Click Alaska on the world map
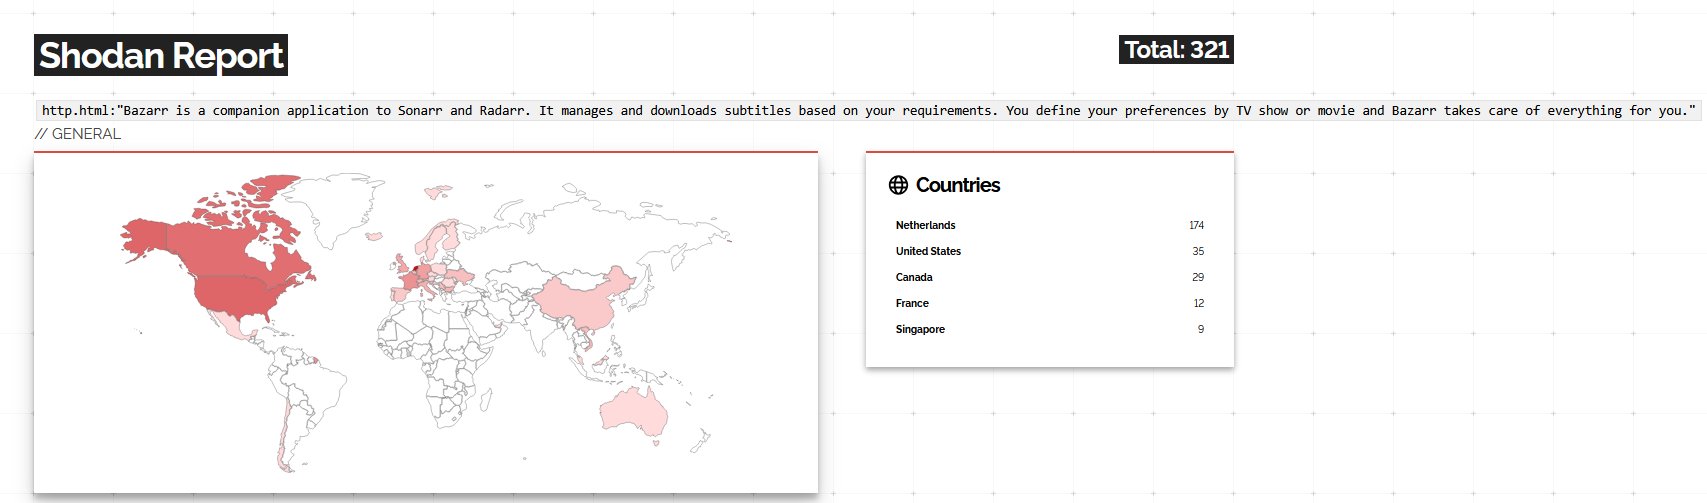1707x503 pixels. pyautogui.click(x=146, y=238)
